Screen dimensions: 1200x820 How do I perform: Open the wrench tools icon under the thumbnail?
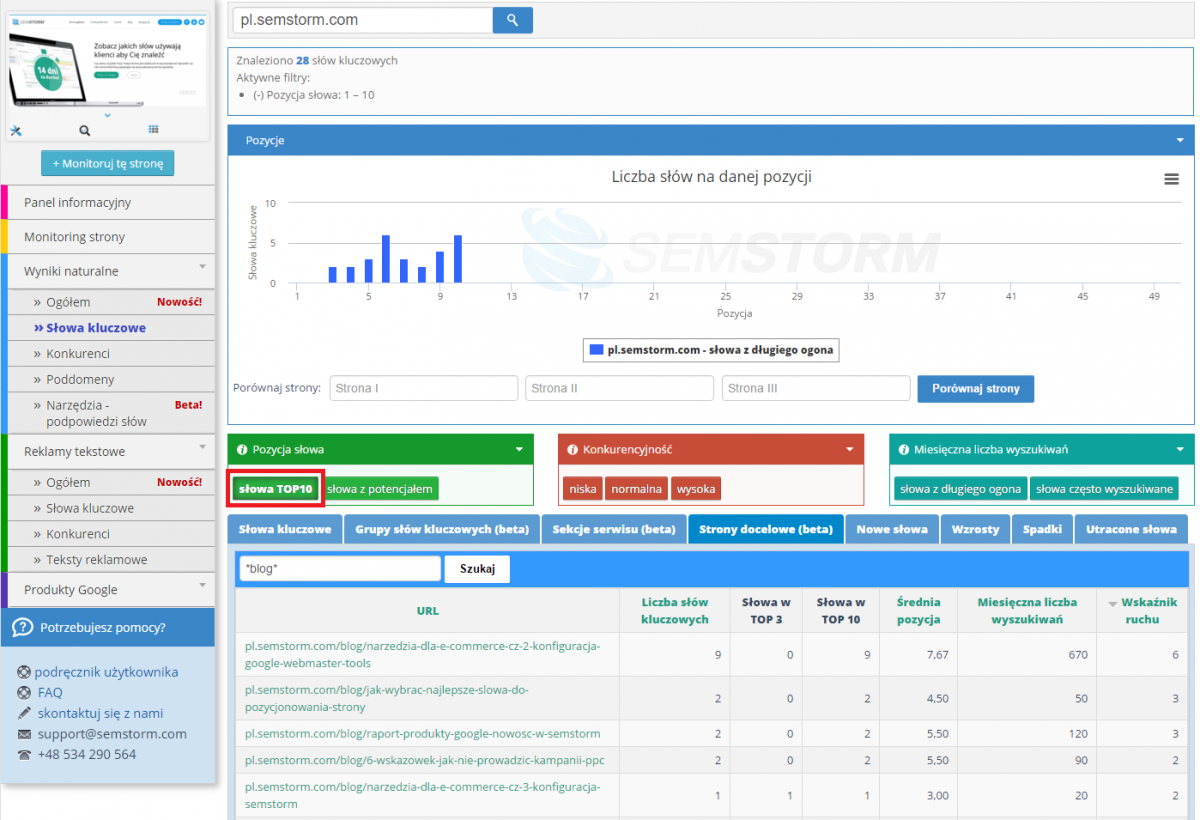tap(15, 130)
